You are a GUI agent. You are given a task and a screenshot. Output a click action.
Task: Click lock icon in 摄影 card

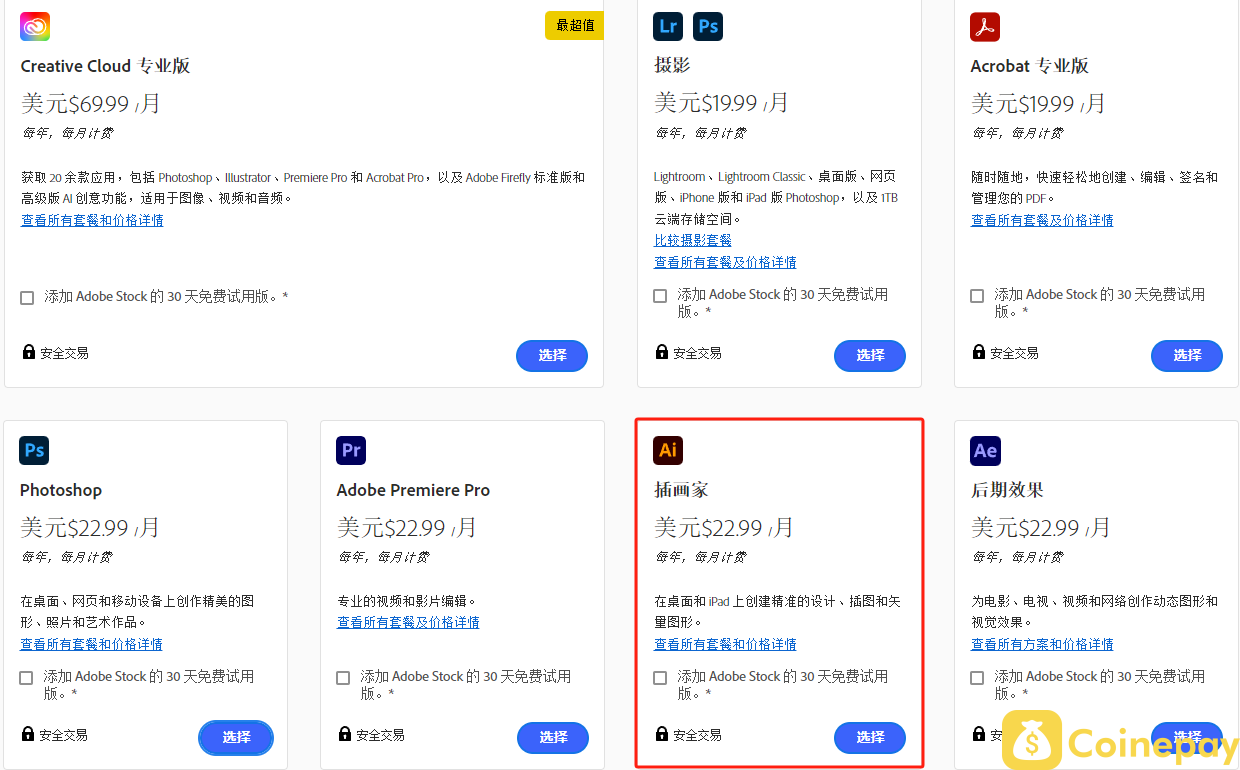point(661,352)
